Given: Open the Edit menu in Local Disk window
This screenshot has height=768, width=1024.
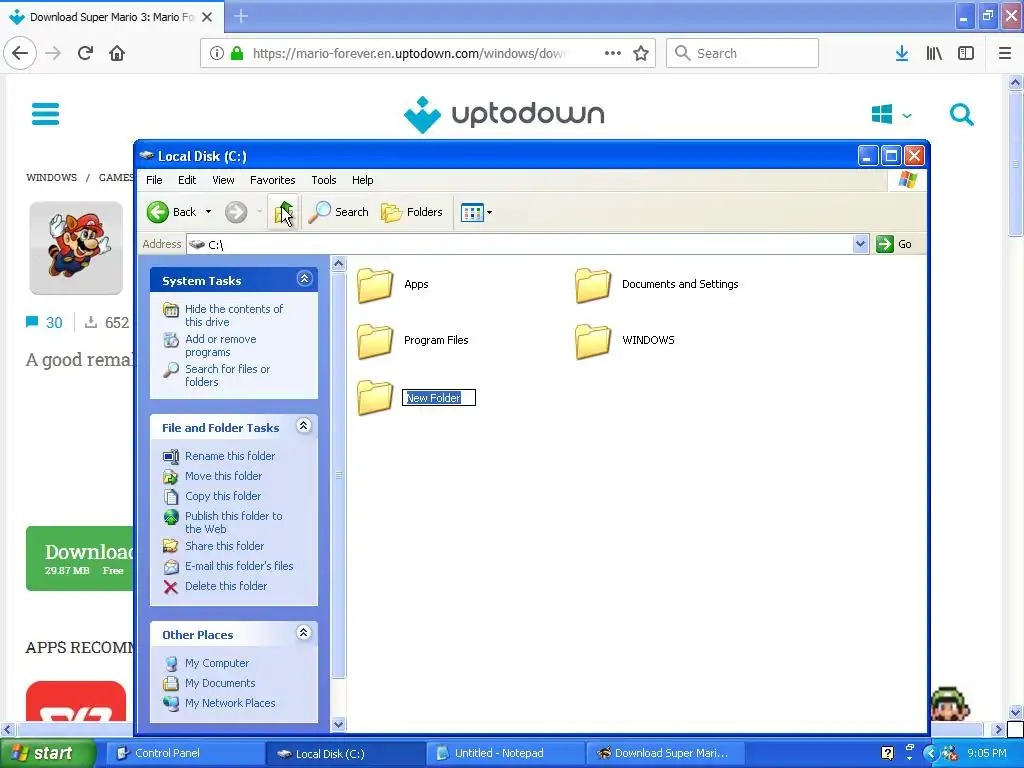Looking at the screenshot, I should (187, 180).
